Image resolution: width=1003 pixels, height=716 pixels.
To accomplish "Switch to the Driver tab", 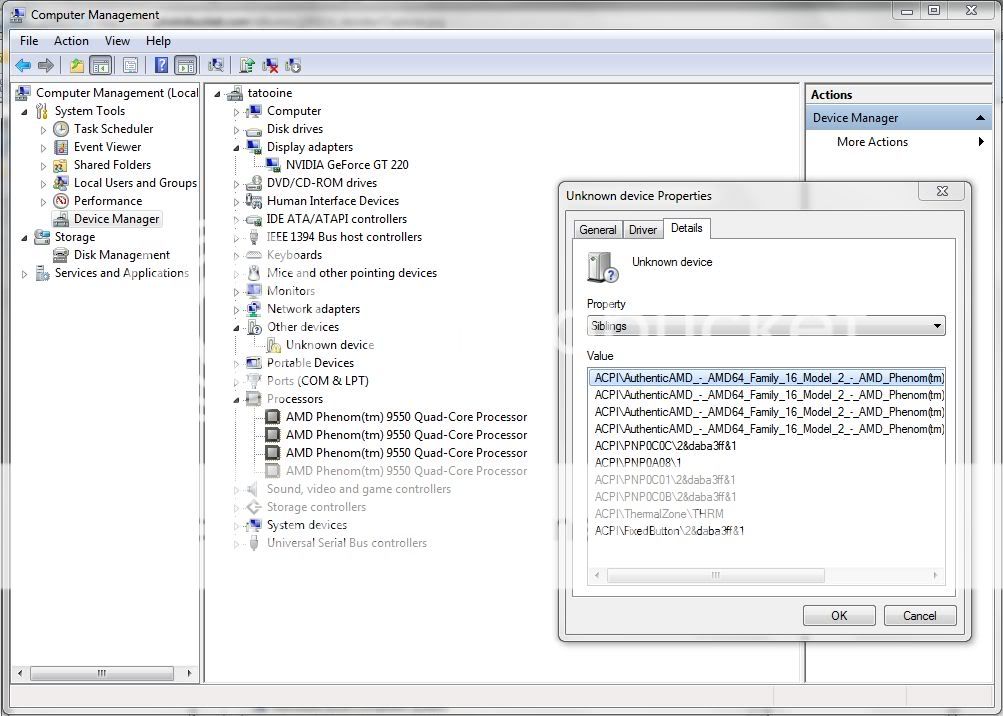I will 642,230.
